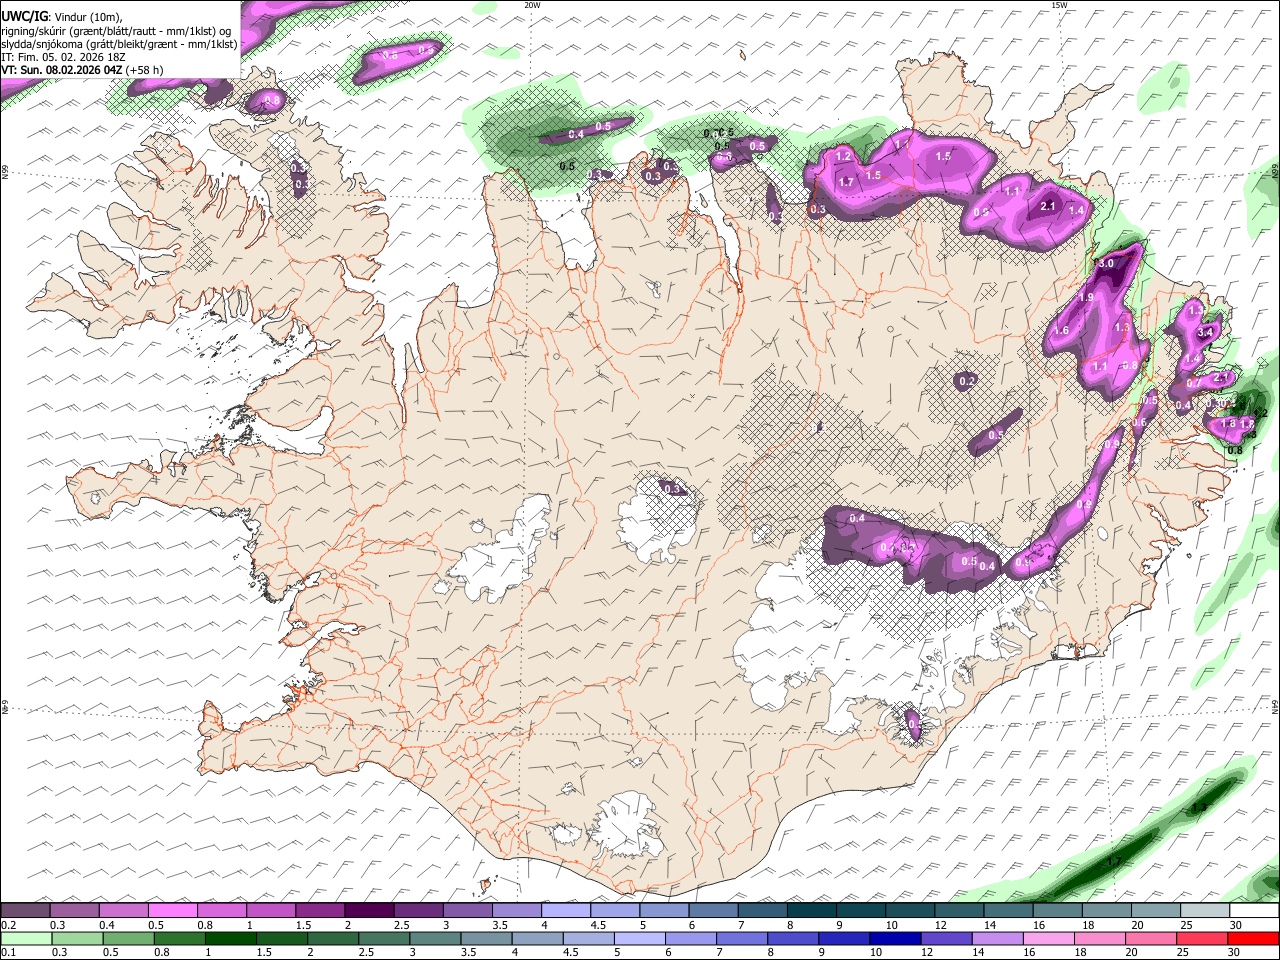Pick the dark blue 10 rain scale swatch
This screenshot has width=1280, height=960.
tap(894, 938)
